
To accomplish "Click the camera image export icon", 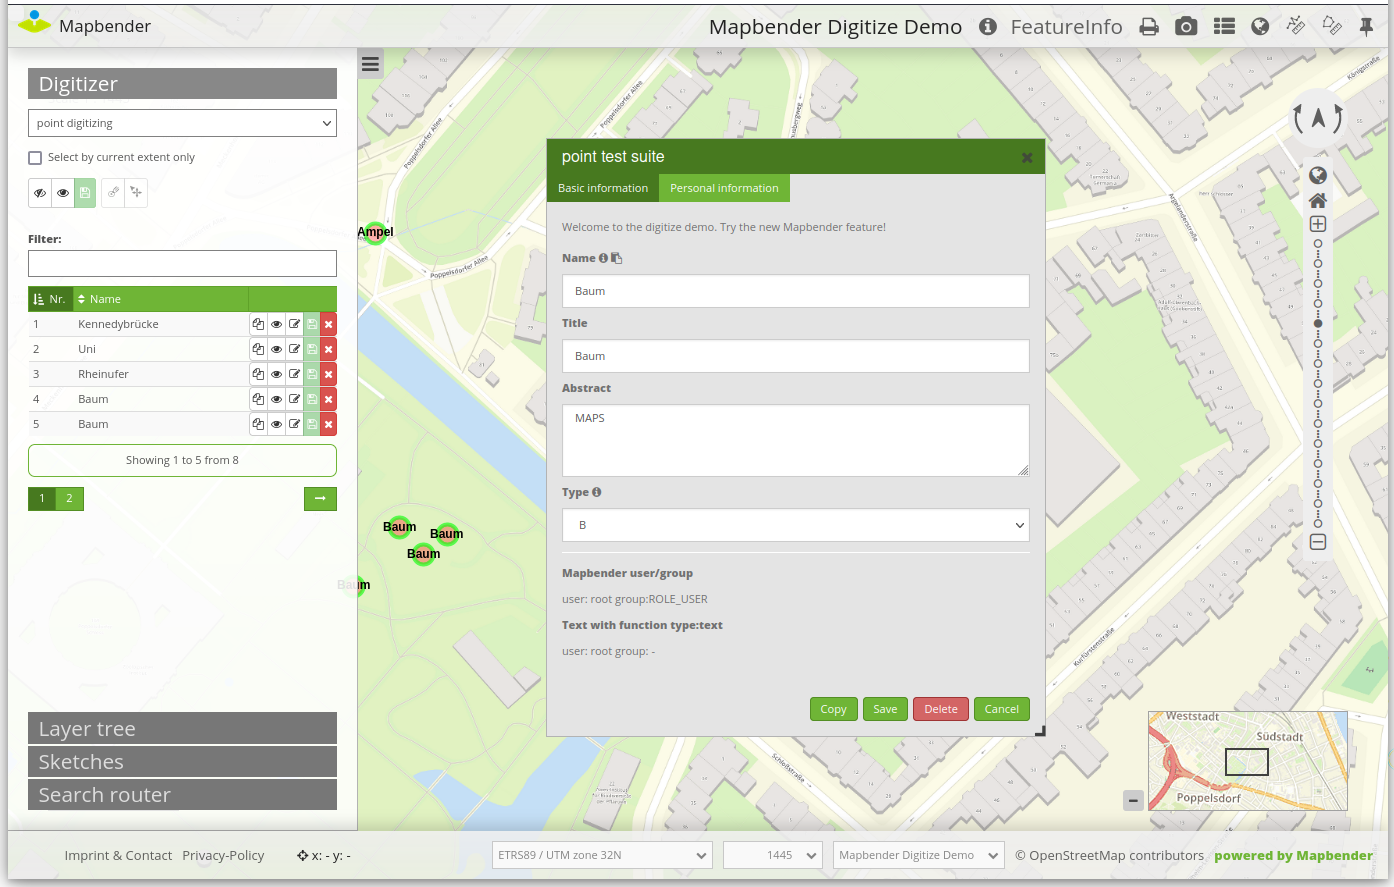I will click(x=1186, y=27).
